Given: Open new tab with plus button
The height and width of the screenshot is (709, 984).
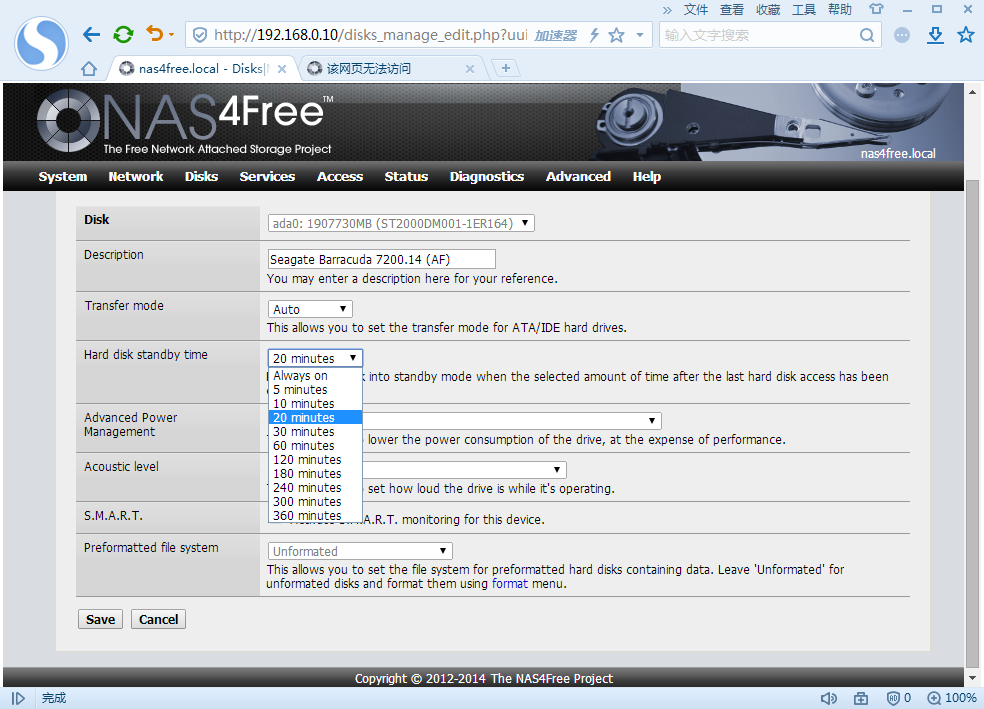Looking at the screenshot, I should click(x=506, y=68).
